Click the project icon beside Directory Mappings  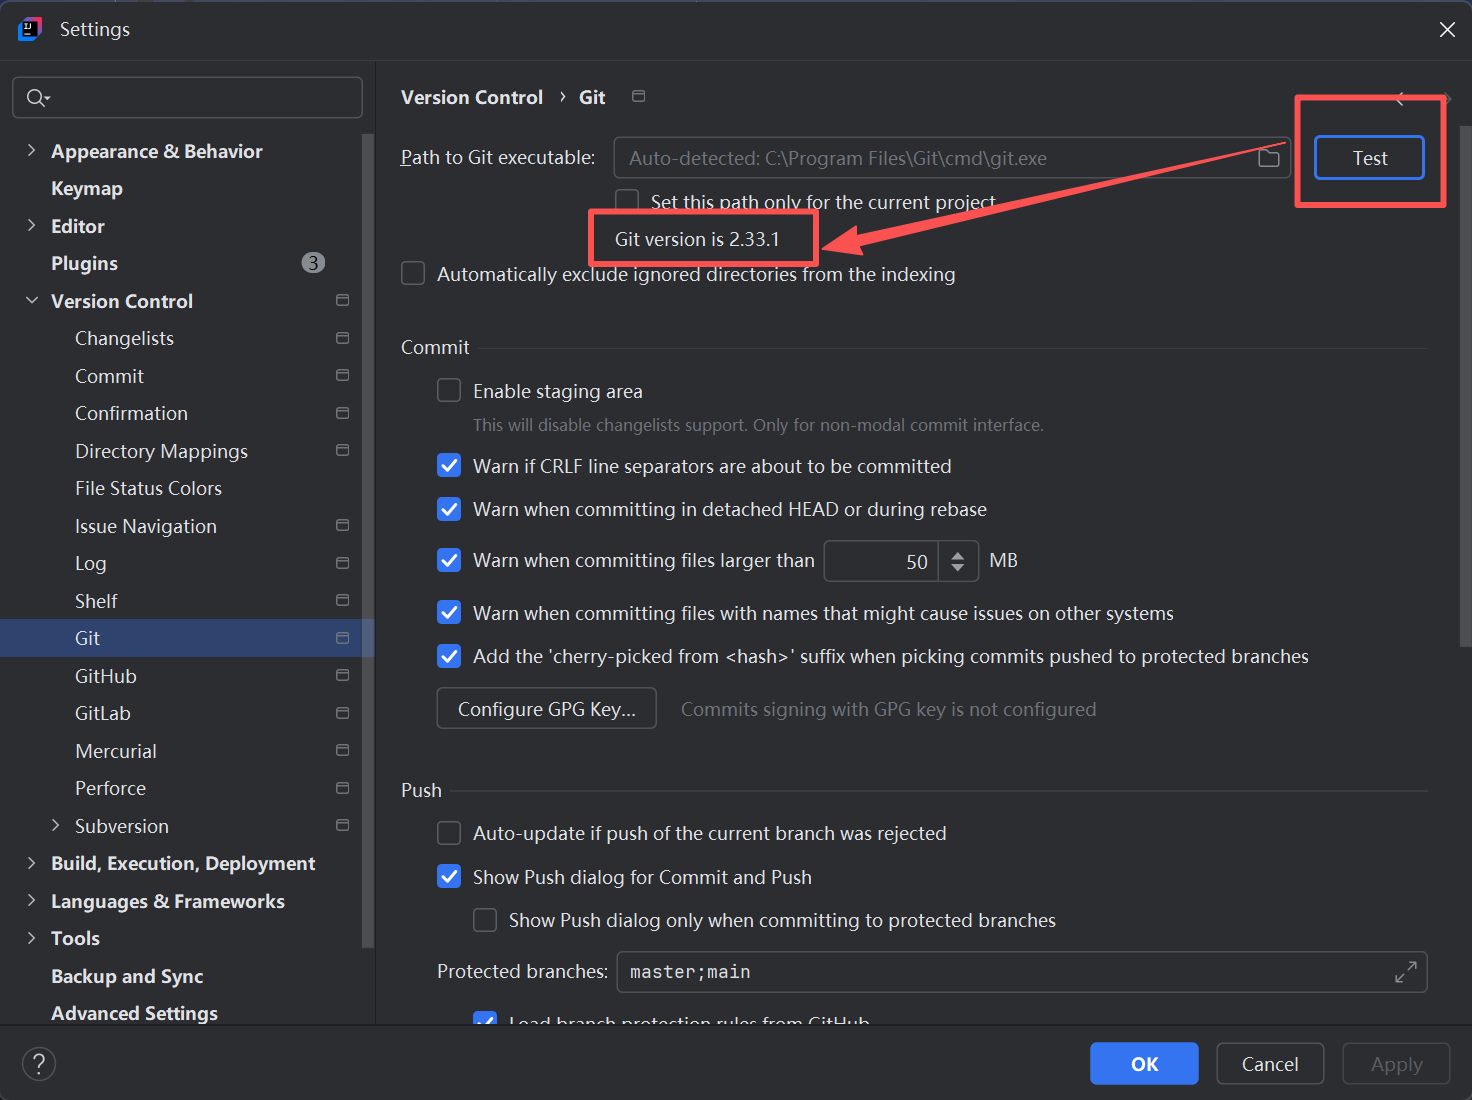(342, 450)
